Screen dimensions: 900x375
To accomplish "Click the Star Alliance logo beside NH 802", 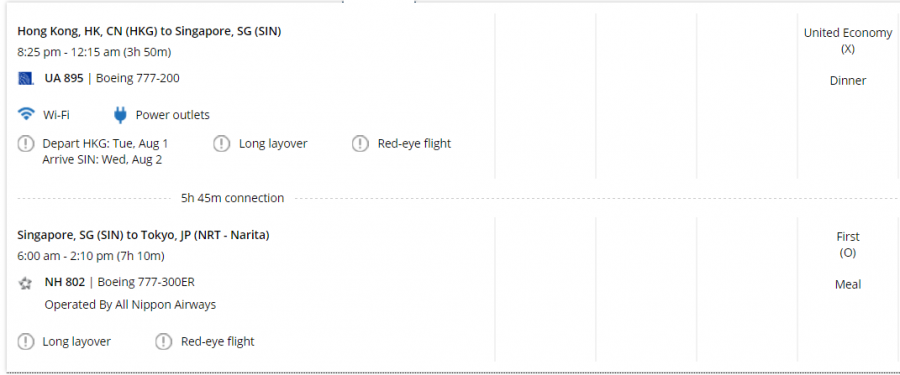I will 25,283.
